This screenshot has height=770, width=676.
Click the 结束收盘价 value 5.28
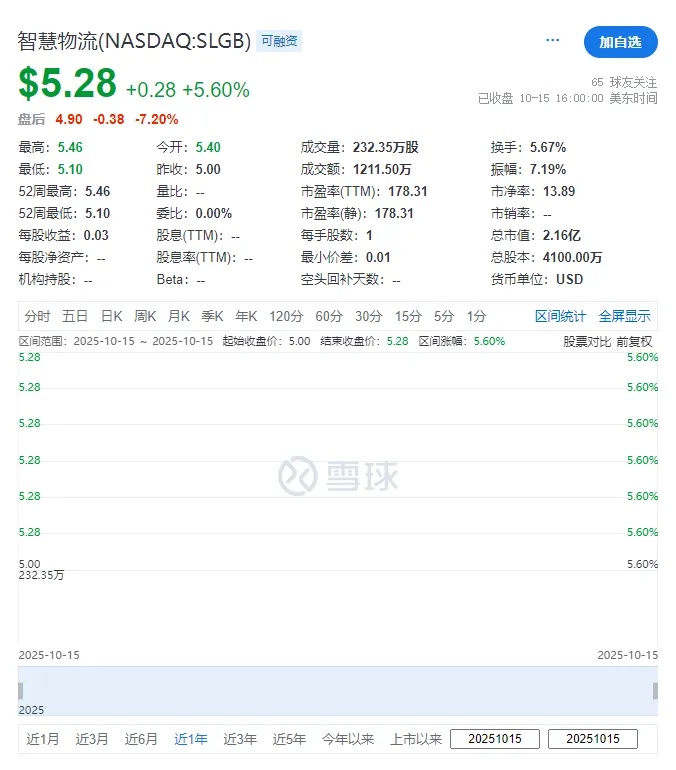coord(397,341)
